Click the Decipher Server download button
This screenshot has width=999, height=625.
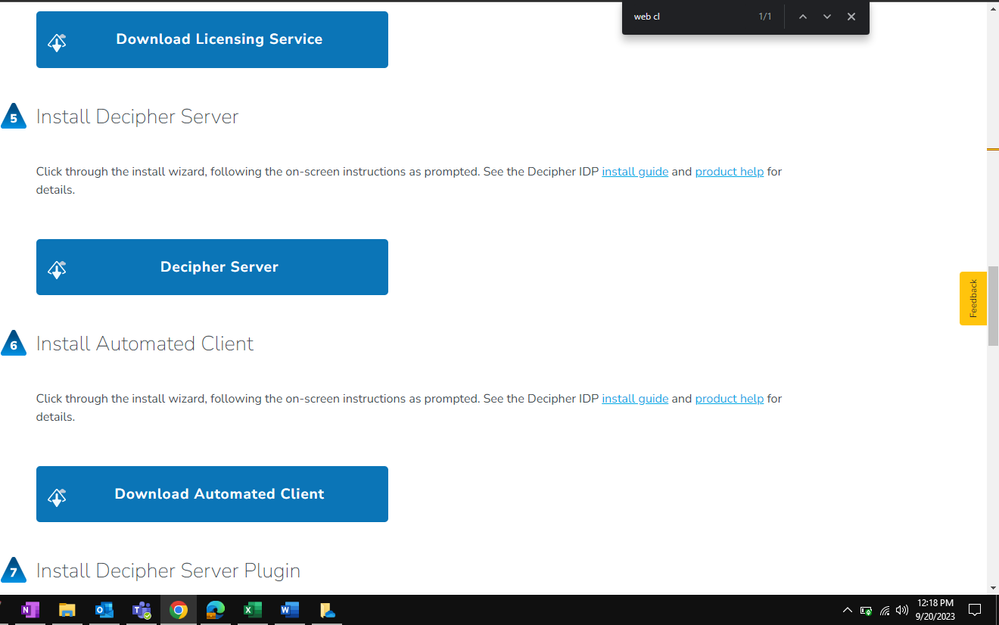tap(212, 267)
